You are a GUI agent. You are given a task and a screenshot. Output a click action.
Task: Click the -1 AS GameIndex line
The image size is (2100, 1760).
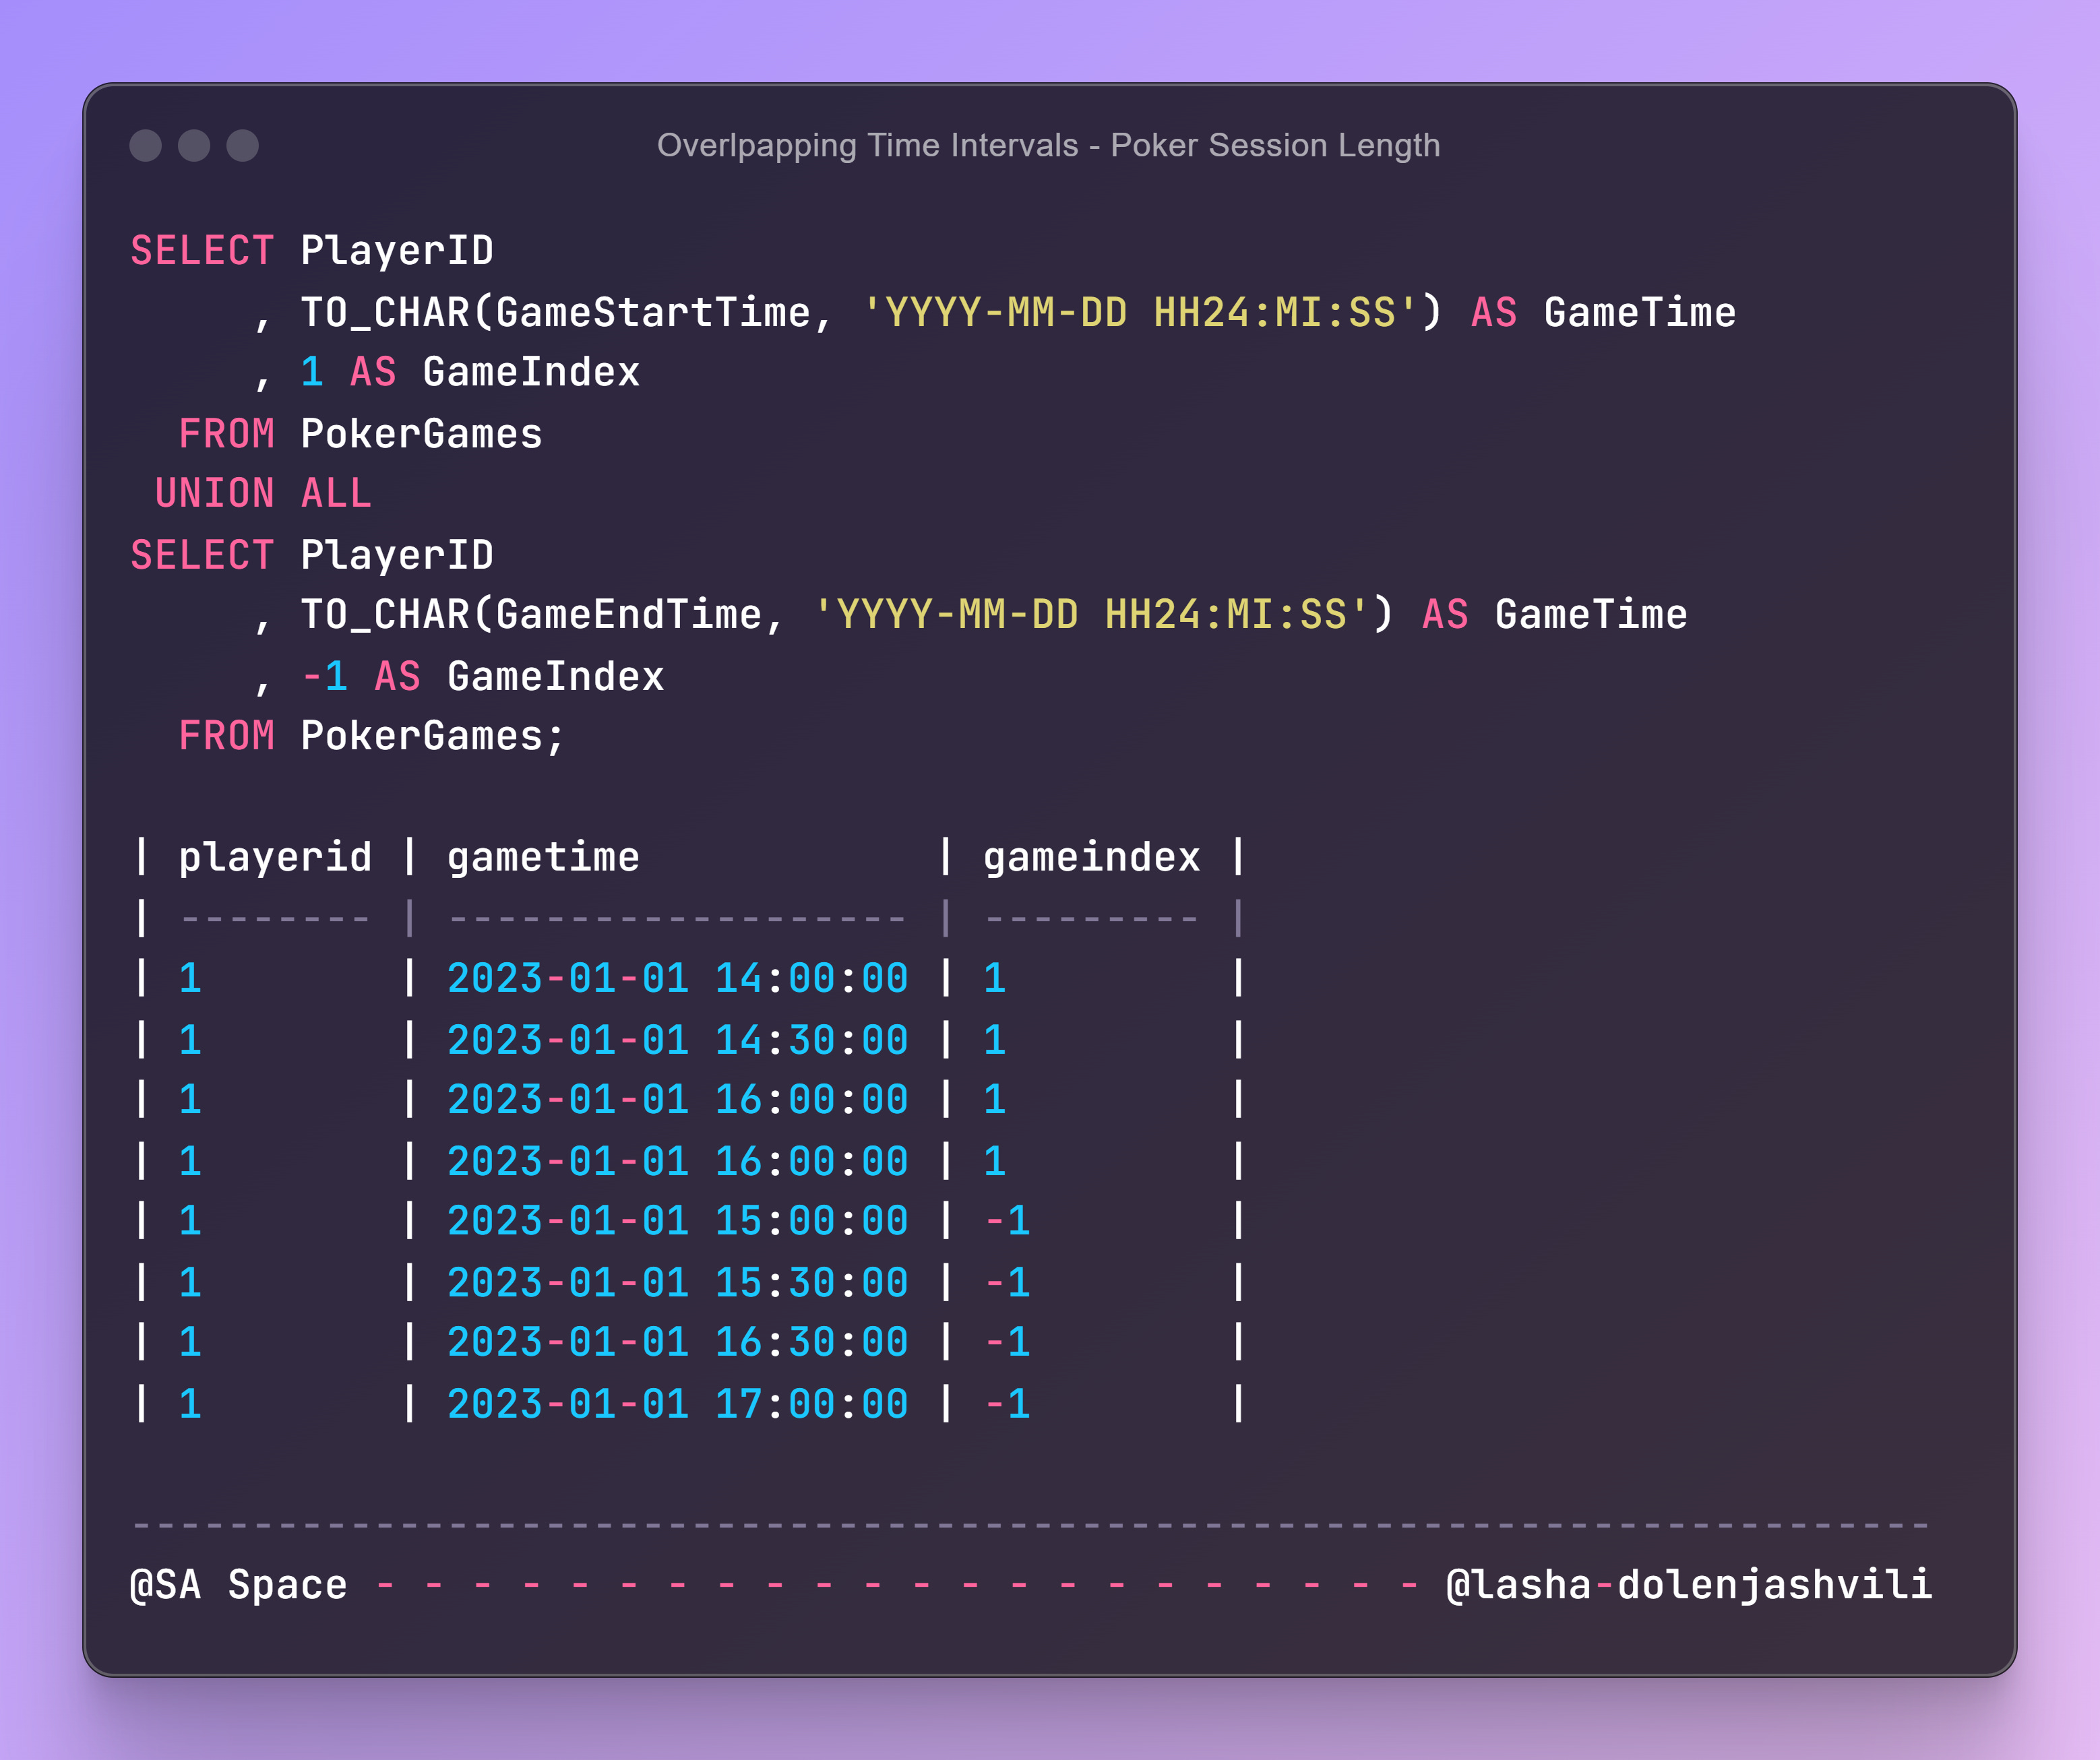482,676
